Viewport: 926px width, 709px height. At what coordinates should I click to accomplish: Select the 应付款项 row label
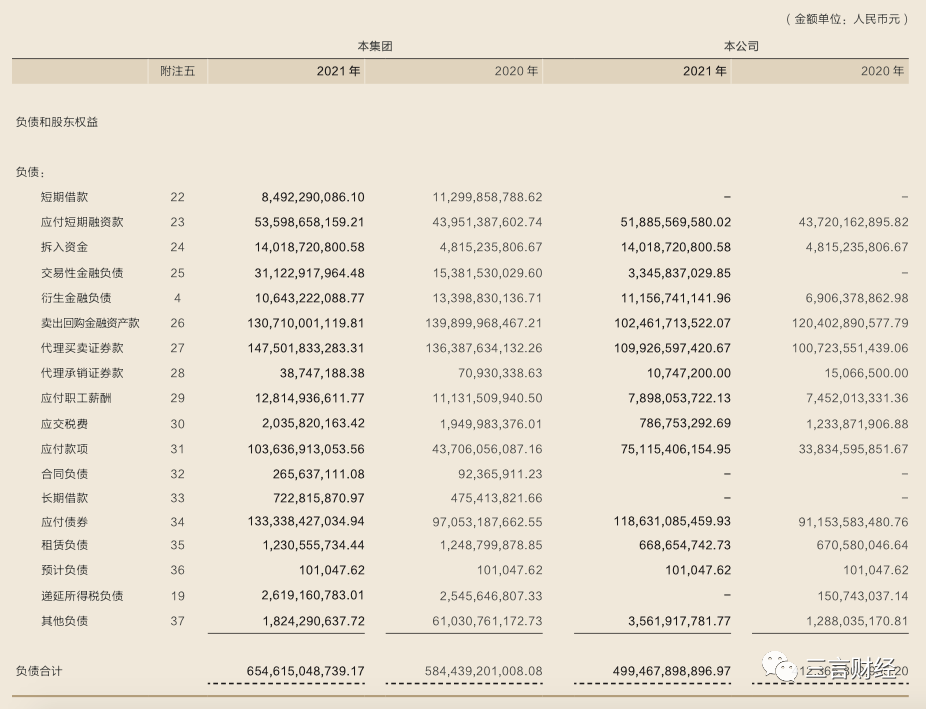64,449
